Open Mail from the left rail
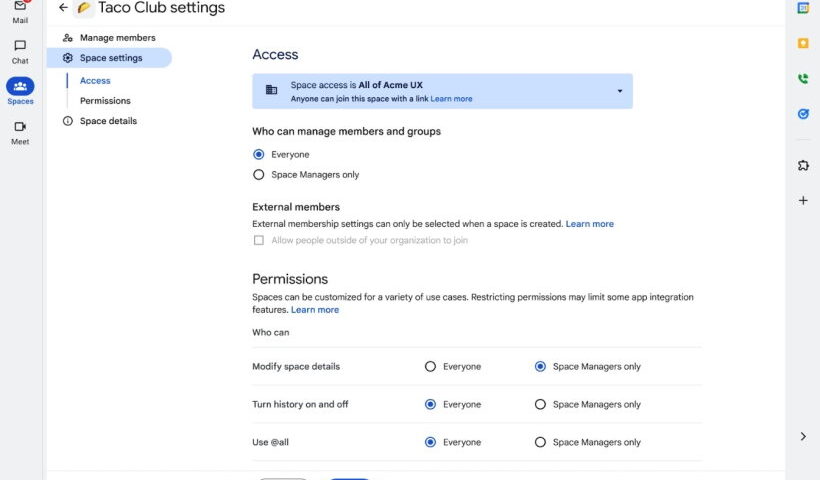Image resolution: width=820 pixels, height=480 pixels. [x=20, y=12]
